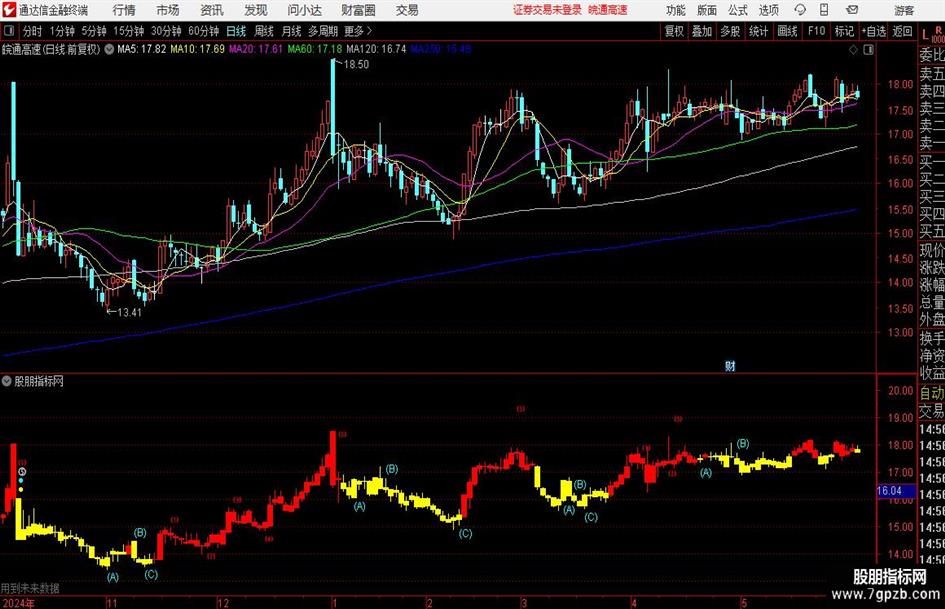This screenshot has width=945, height=609.
Task: Open the 市场 menu
Action: click(x=168, y=10)
